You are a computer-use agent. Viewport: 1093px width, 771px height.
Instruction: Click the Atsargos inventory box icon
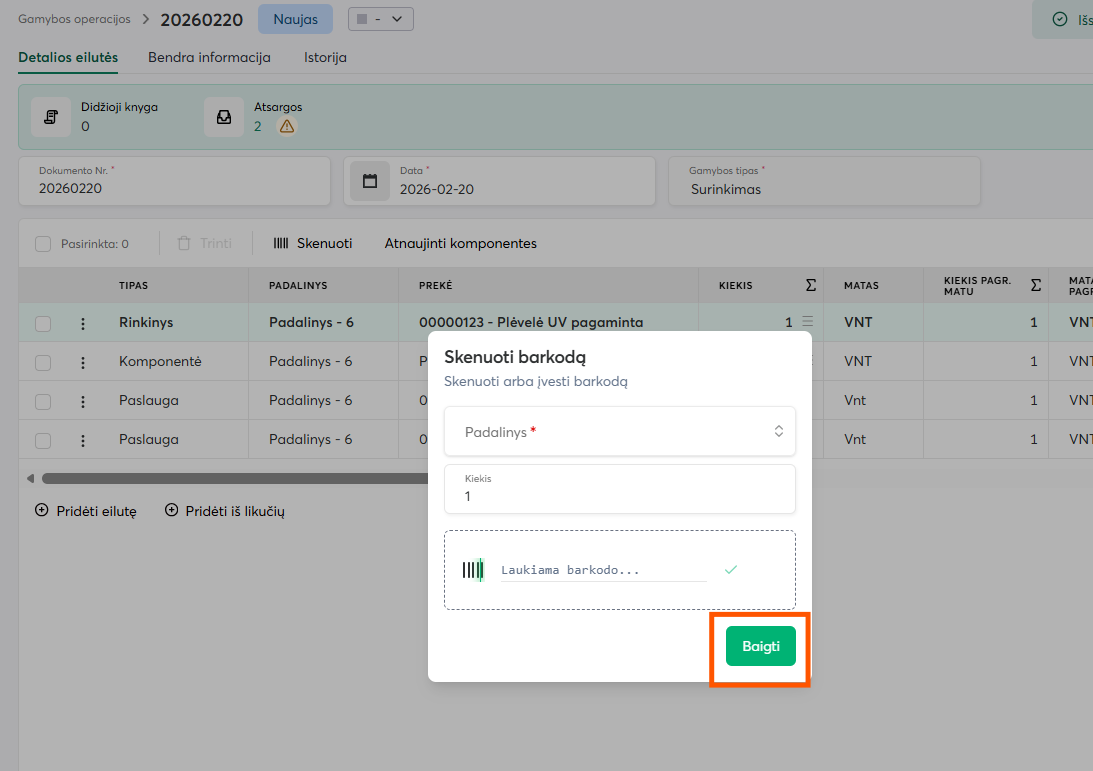coord(224,117)
